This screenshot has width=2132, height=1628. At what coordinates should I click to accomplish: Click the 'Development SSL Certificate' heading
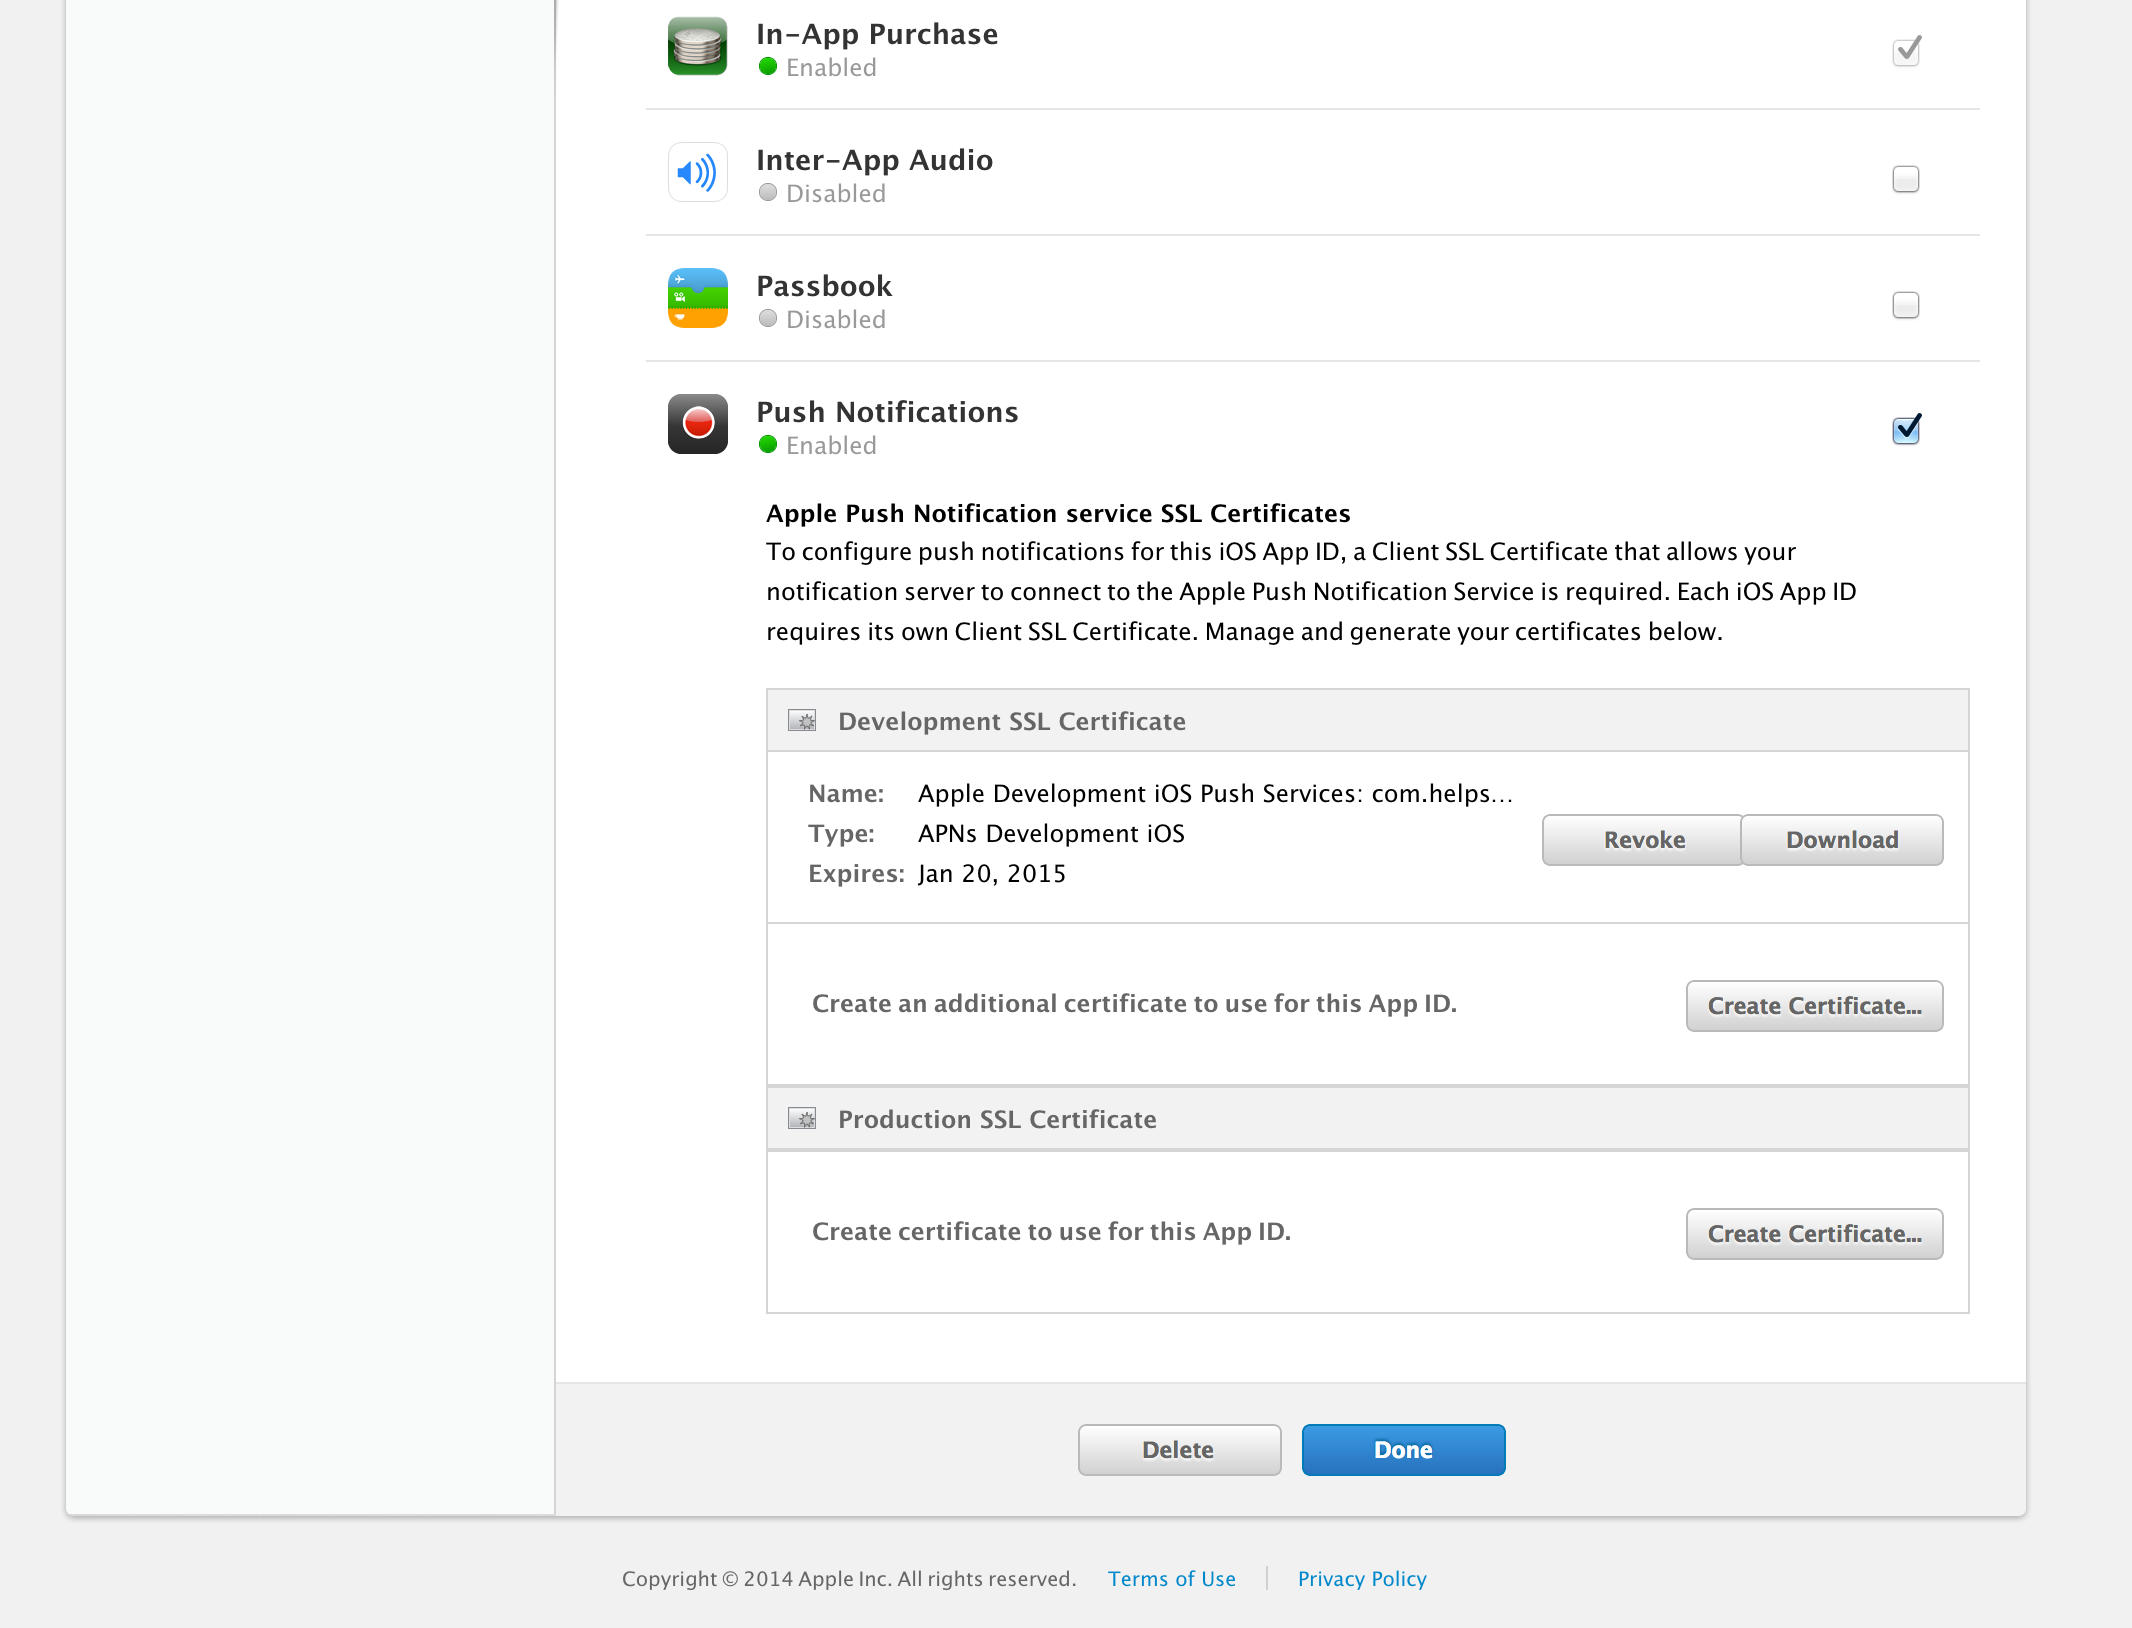click(x=1011, y=721)
